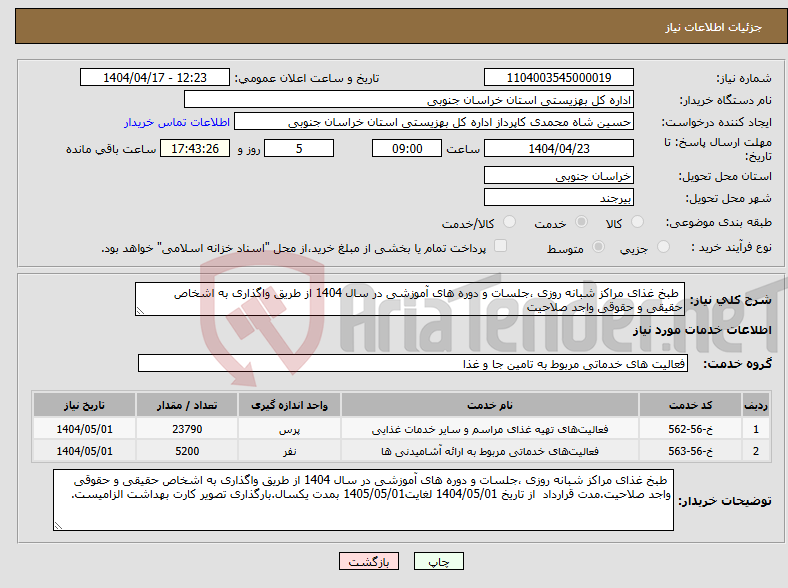The width and height of the screenshot is (788, 588).
Task: Click service code خ-56-562 cell
Action: pos(691,429)
